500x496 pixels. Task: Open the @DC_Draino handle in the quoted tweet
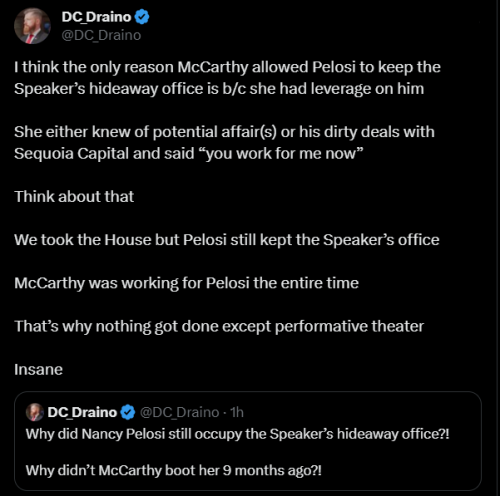pos(179,412)
